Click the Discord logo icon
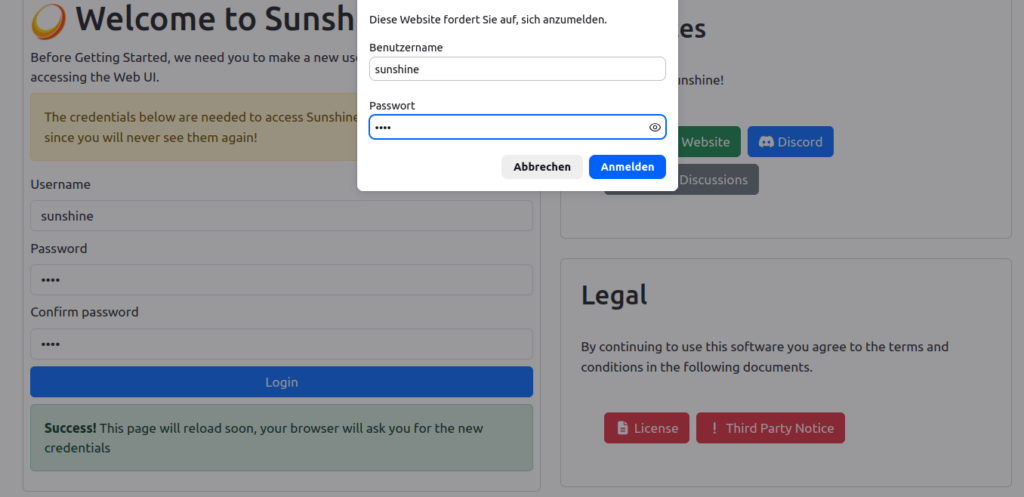The image size is (1024, 497). pyautogui.click(x=766, y=142)
